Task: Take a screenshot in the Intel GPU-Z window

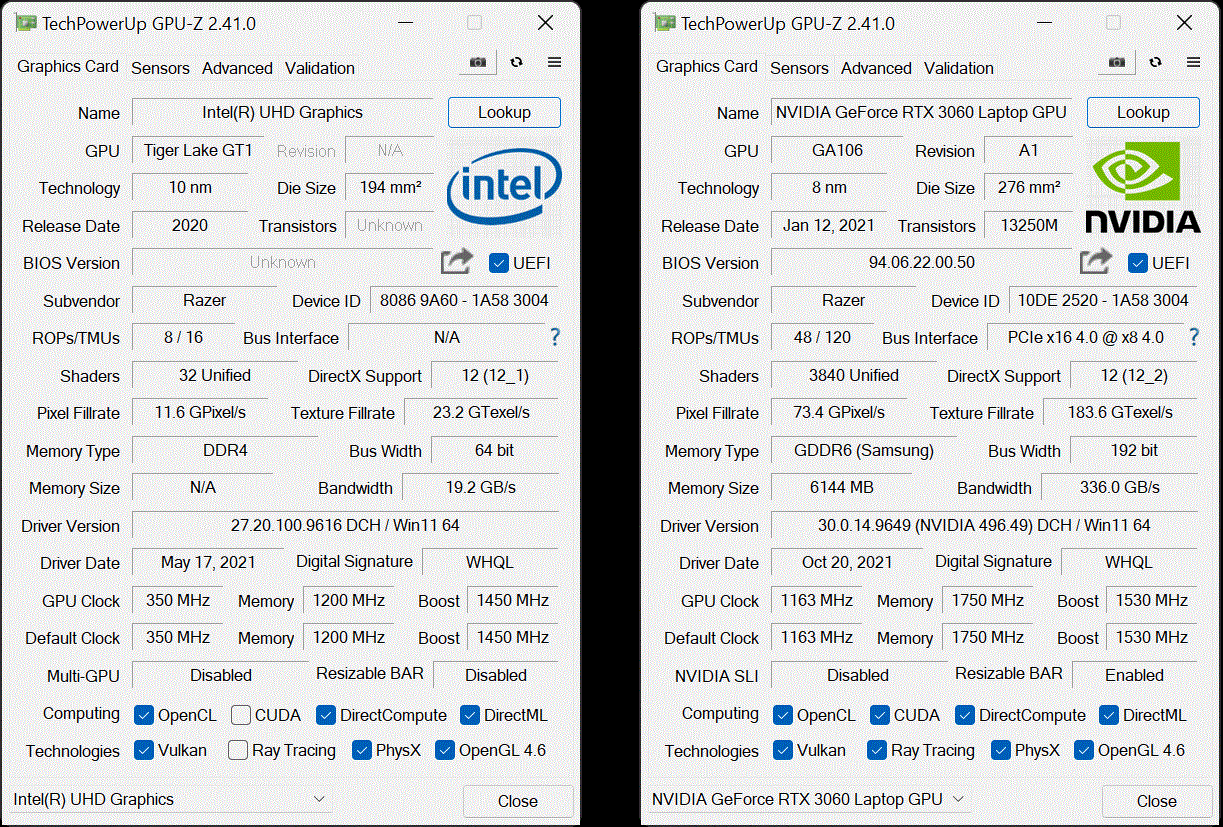Action: point(478,62)
